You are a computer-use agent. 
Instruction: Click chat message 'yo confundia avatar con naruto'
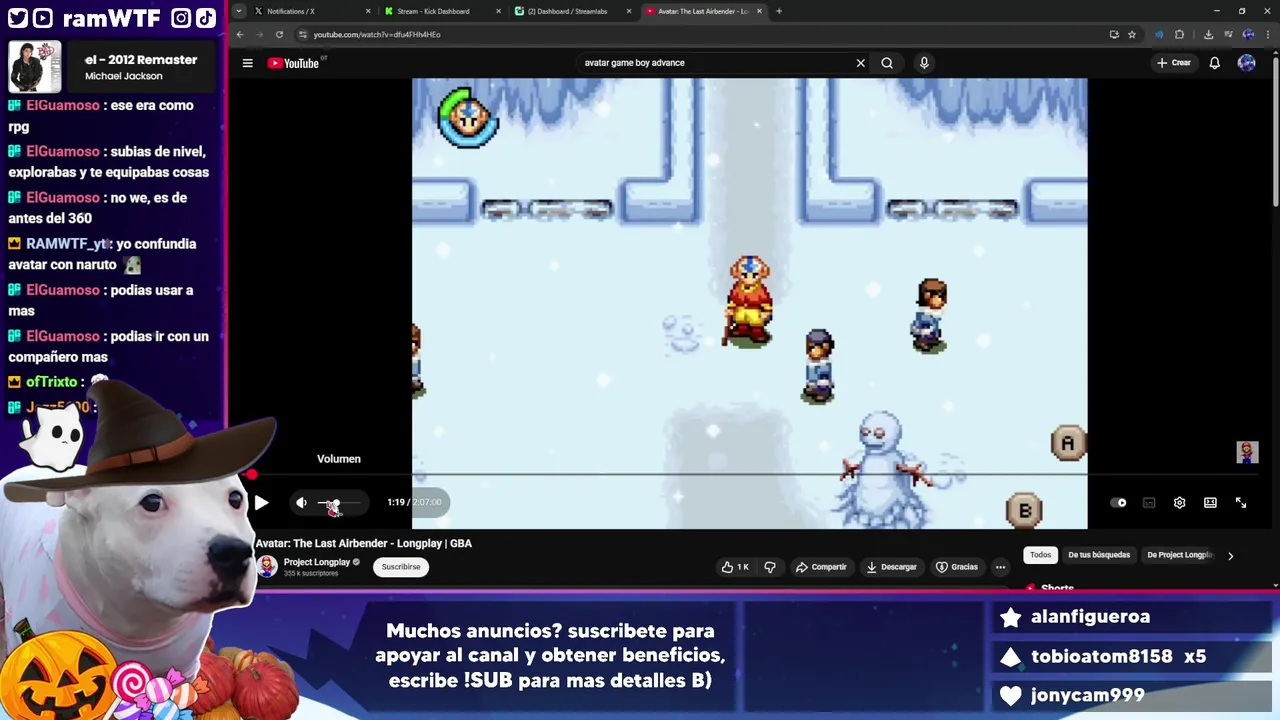[104, 254]
